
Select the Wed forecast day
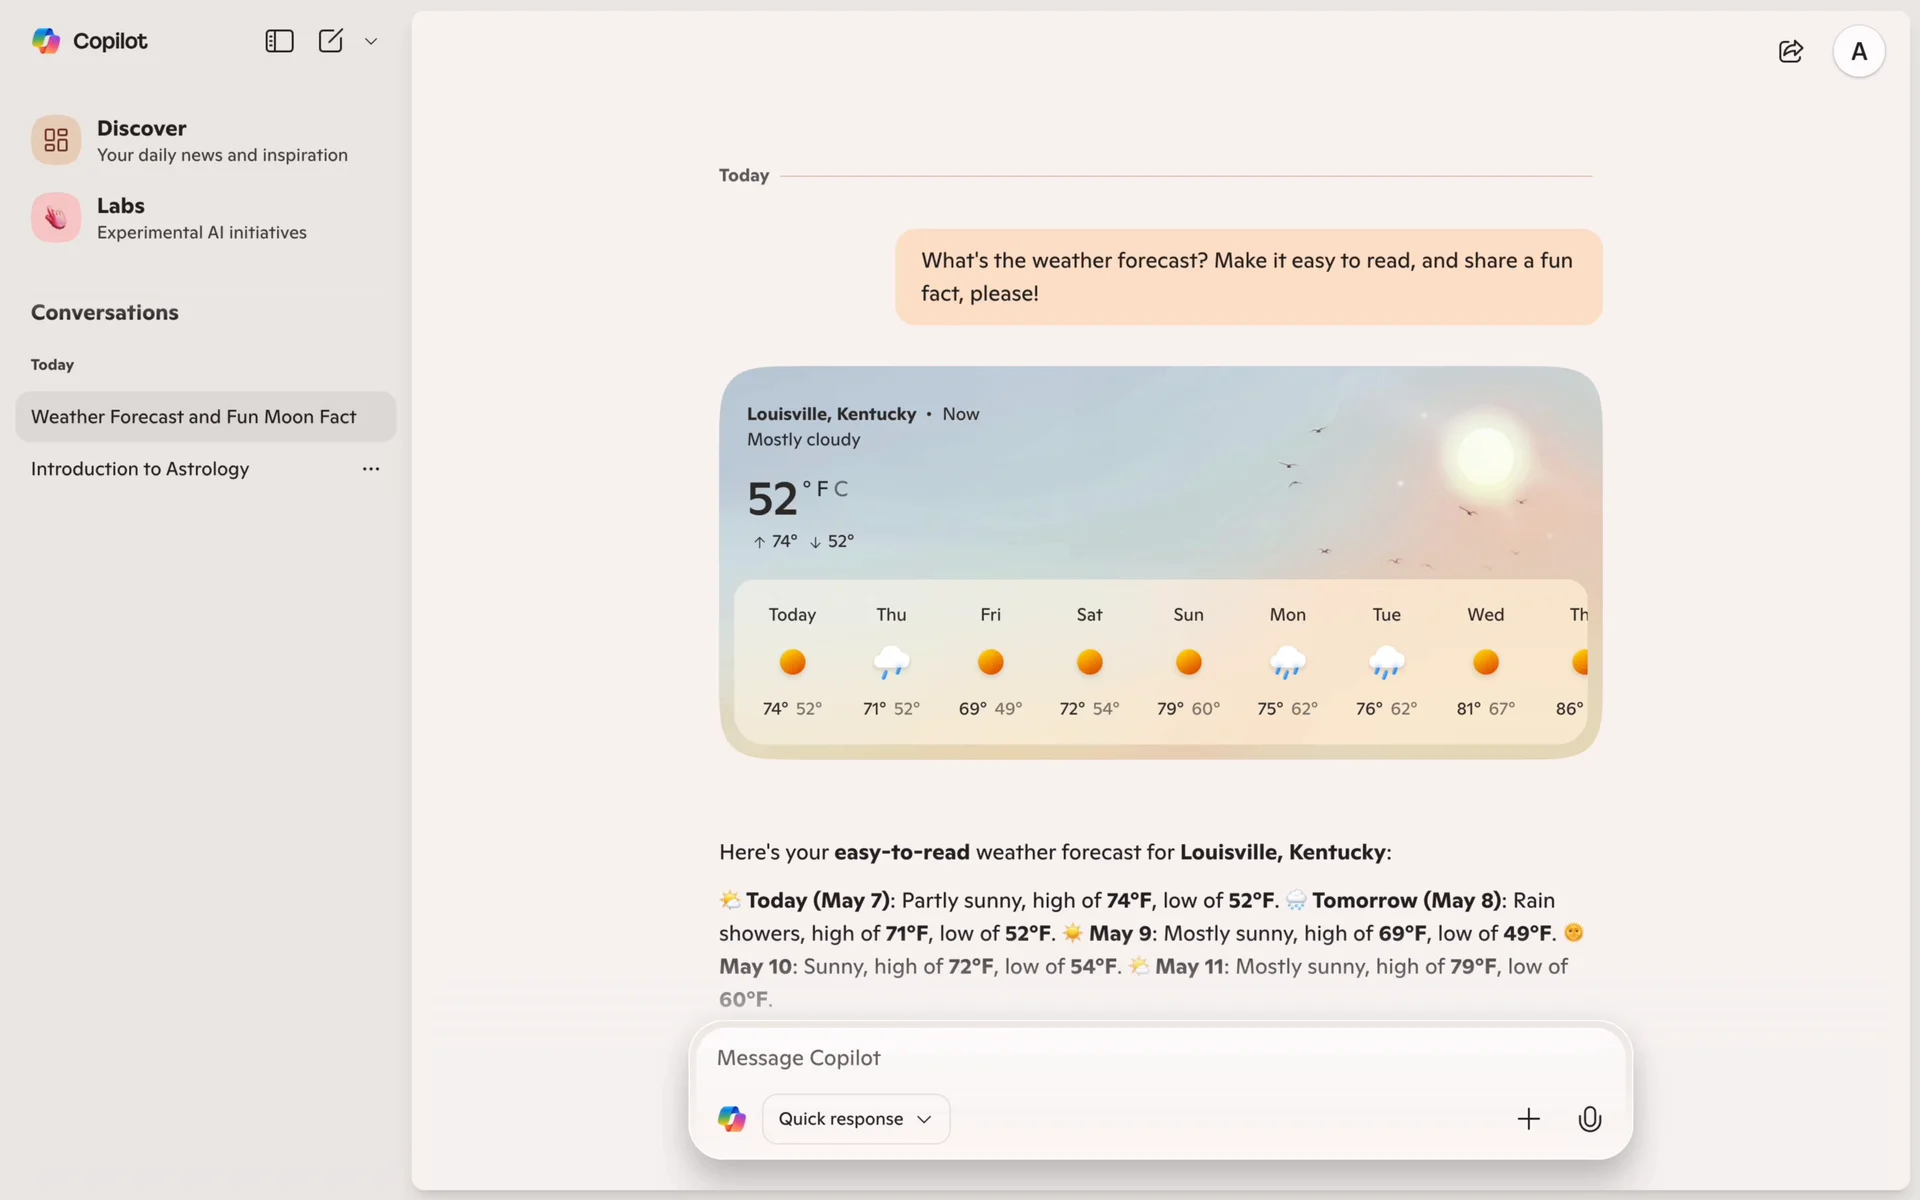pos(1485,660)
